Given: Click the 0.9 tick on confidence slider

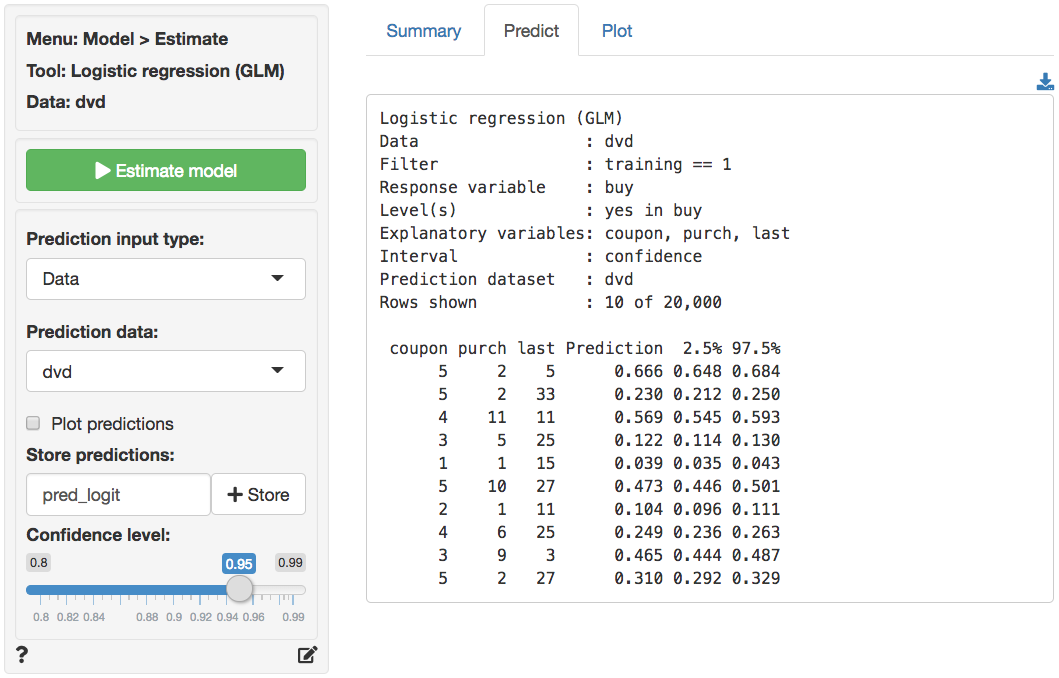Looking at the screenshot, I should tap(174, 617).
